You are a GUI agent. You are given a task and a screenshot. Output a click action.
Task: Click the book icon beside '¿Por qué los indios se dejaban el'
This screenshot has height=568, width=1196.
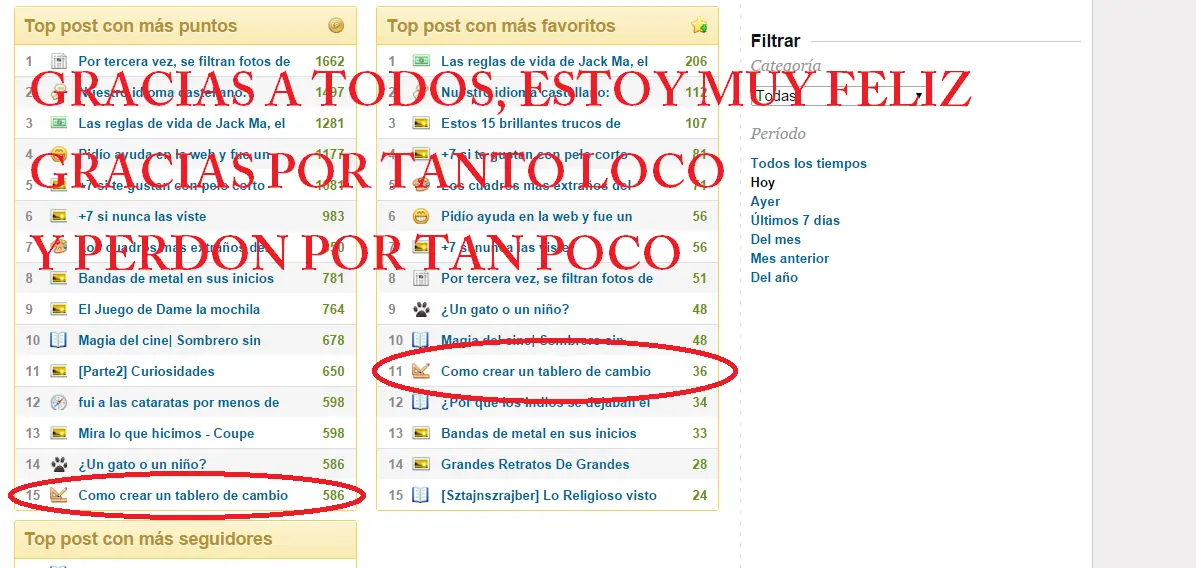click(x=421, y=402)
